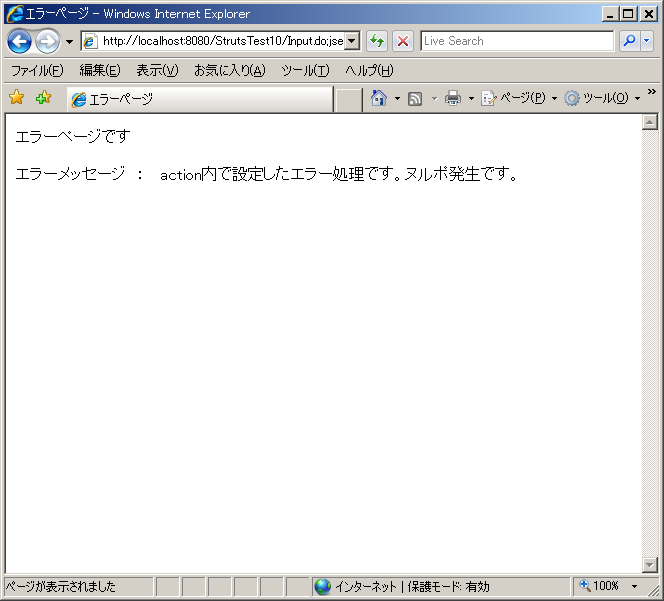Click the RSS Feeds icon
Viewport: 664px width, 601px height.
[x=415, y=99]
